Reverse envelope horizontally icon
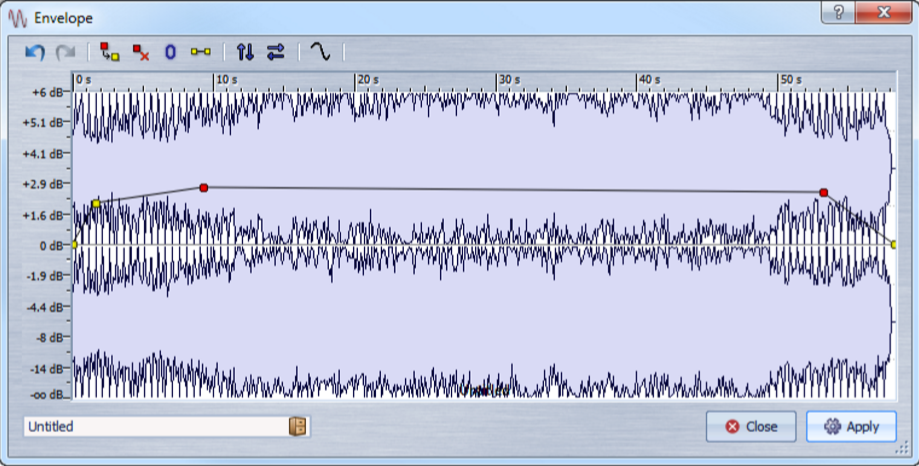919x466 pixels. coord(275,53)
